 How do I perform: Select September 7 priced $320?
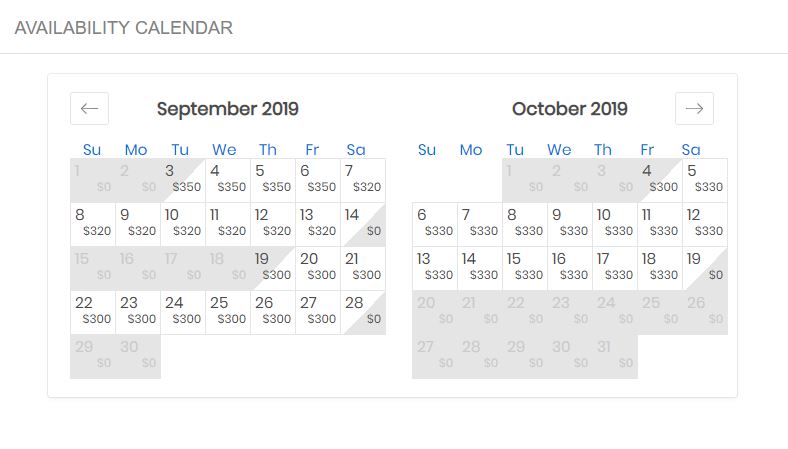coord(362,180)
